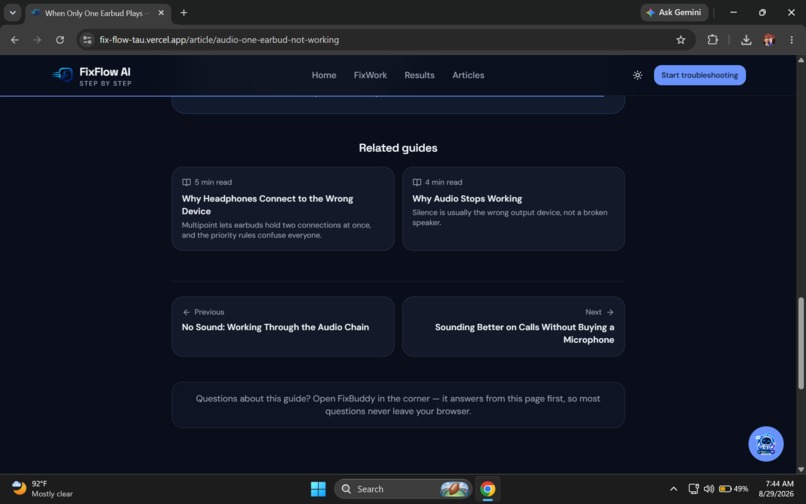Go to Home in the navigation
The image size is (806, 504).
tap(324, 75)
